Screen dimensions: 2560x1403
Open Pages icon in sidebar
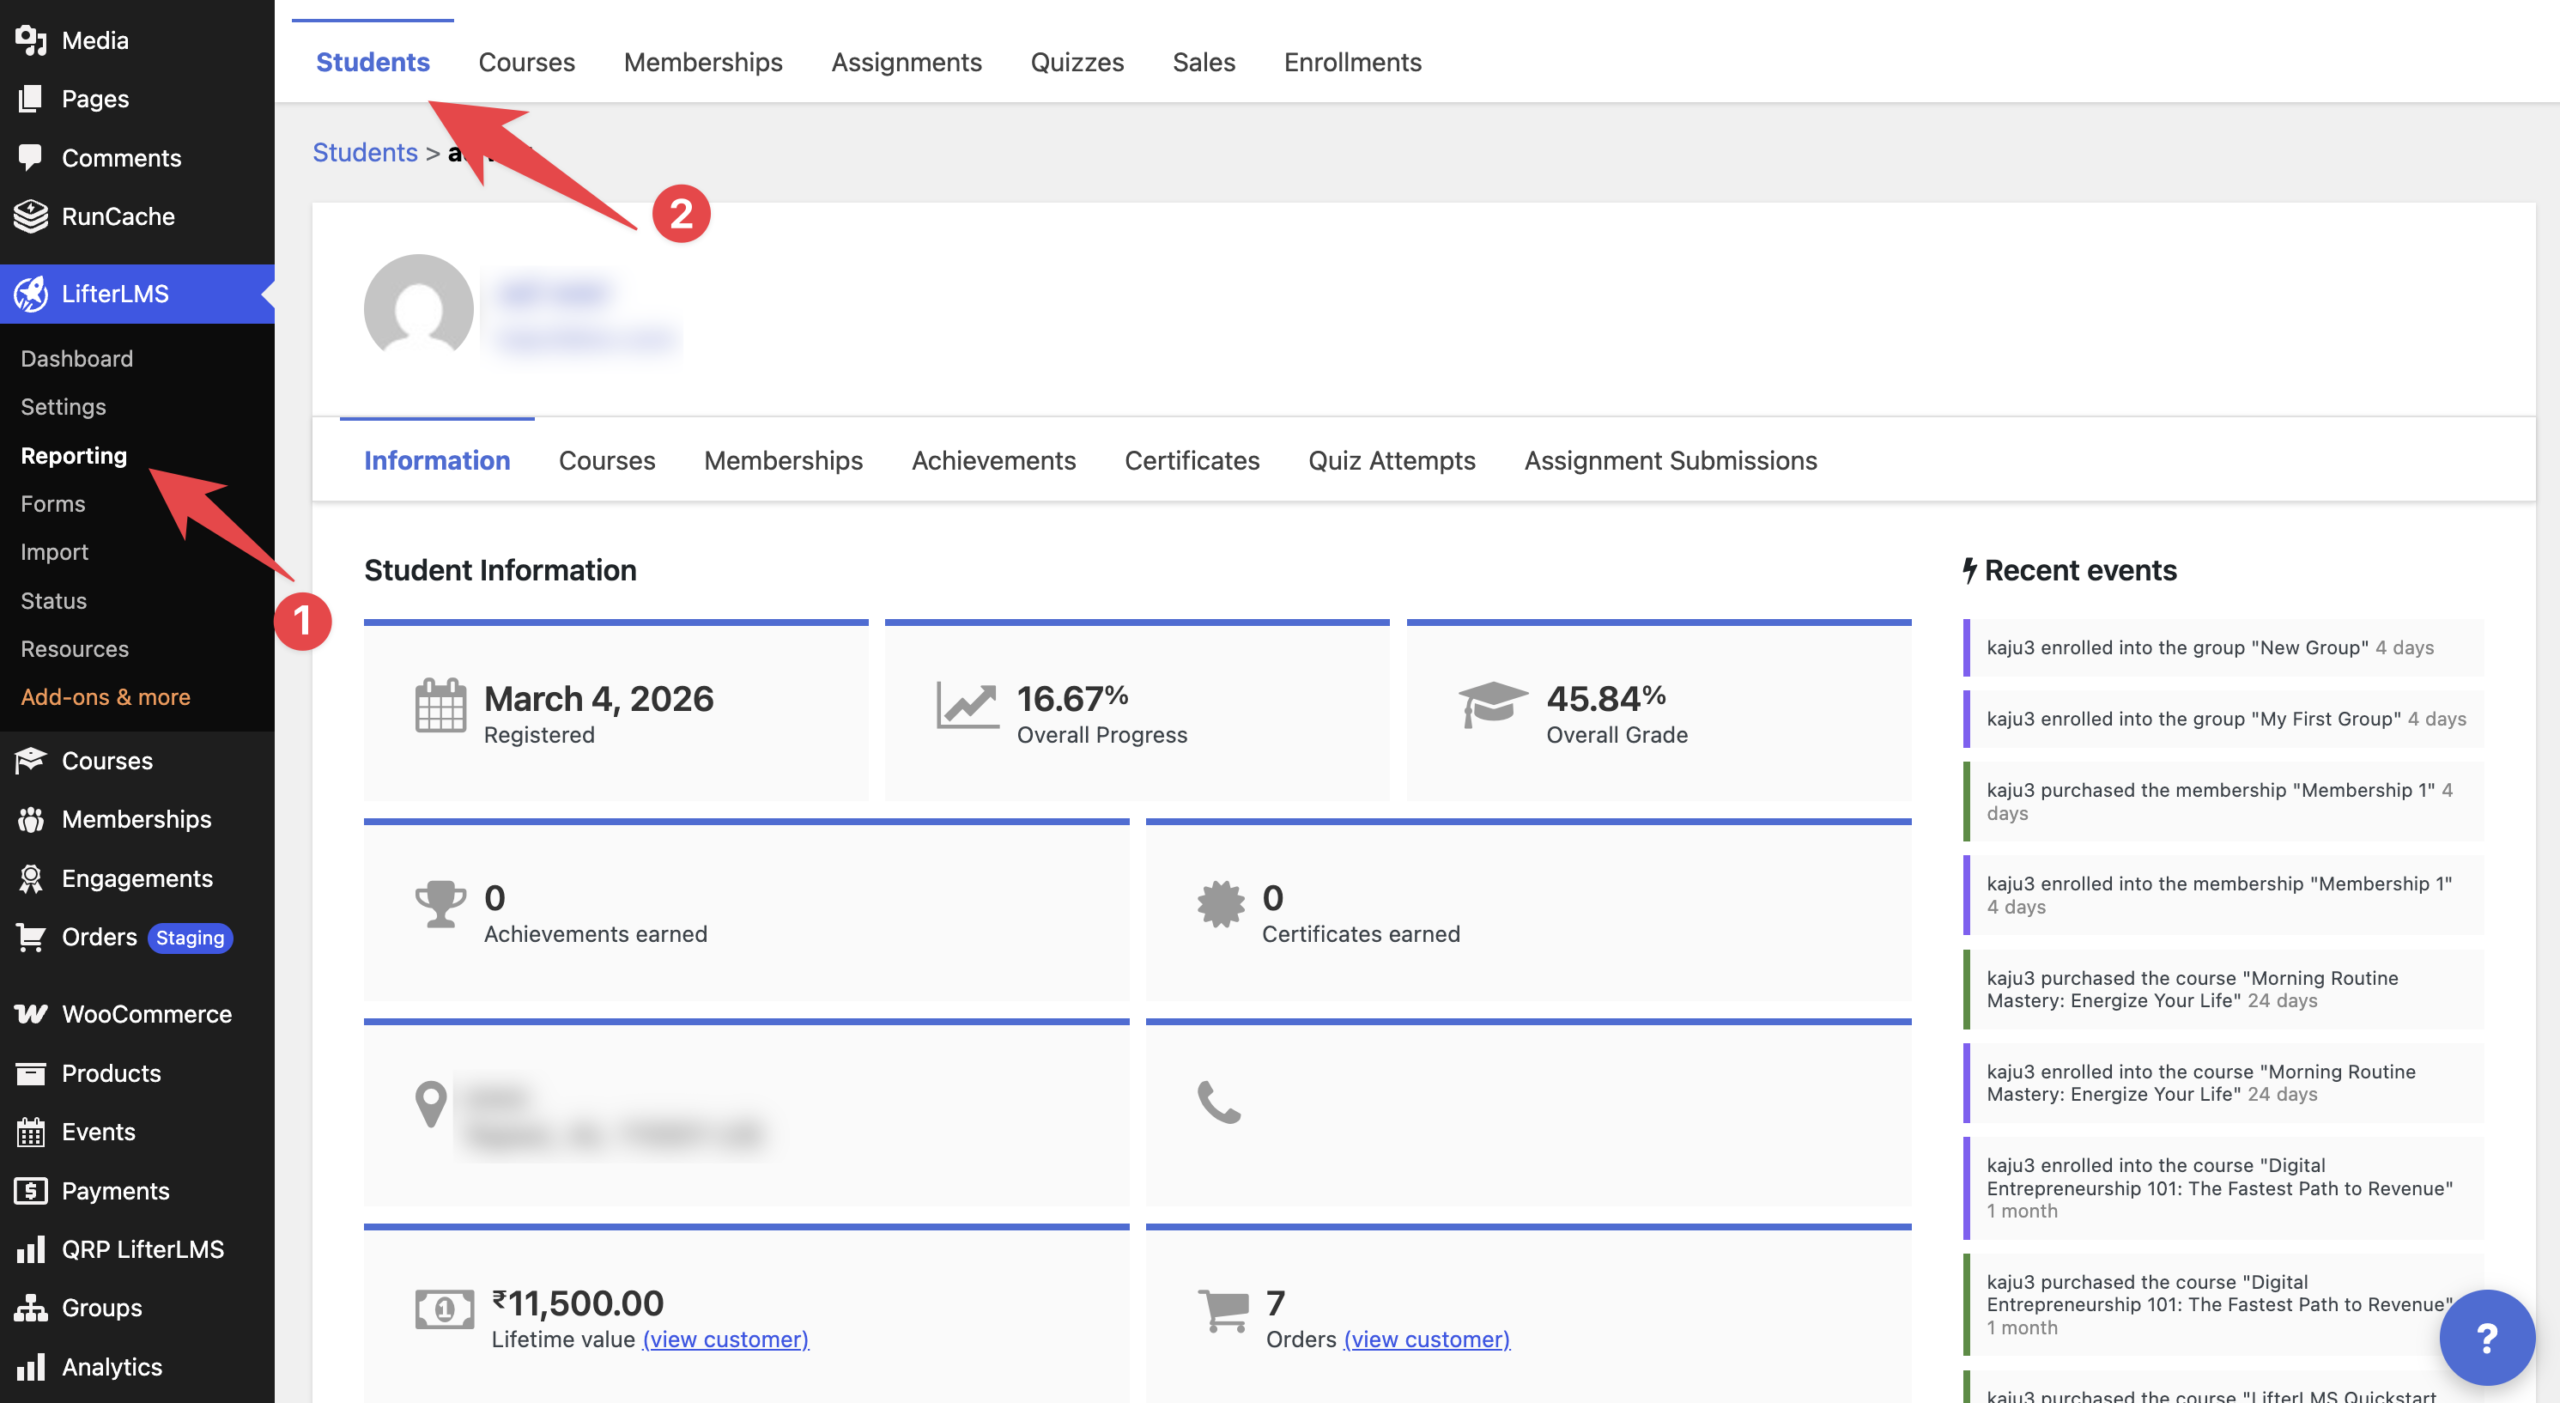pyautogui.click(x=31, y=99)
